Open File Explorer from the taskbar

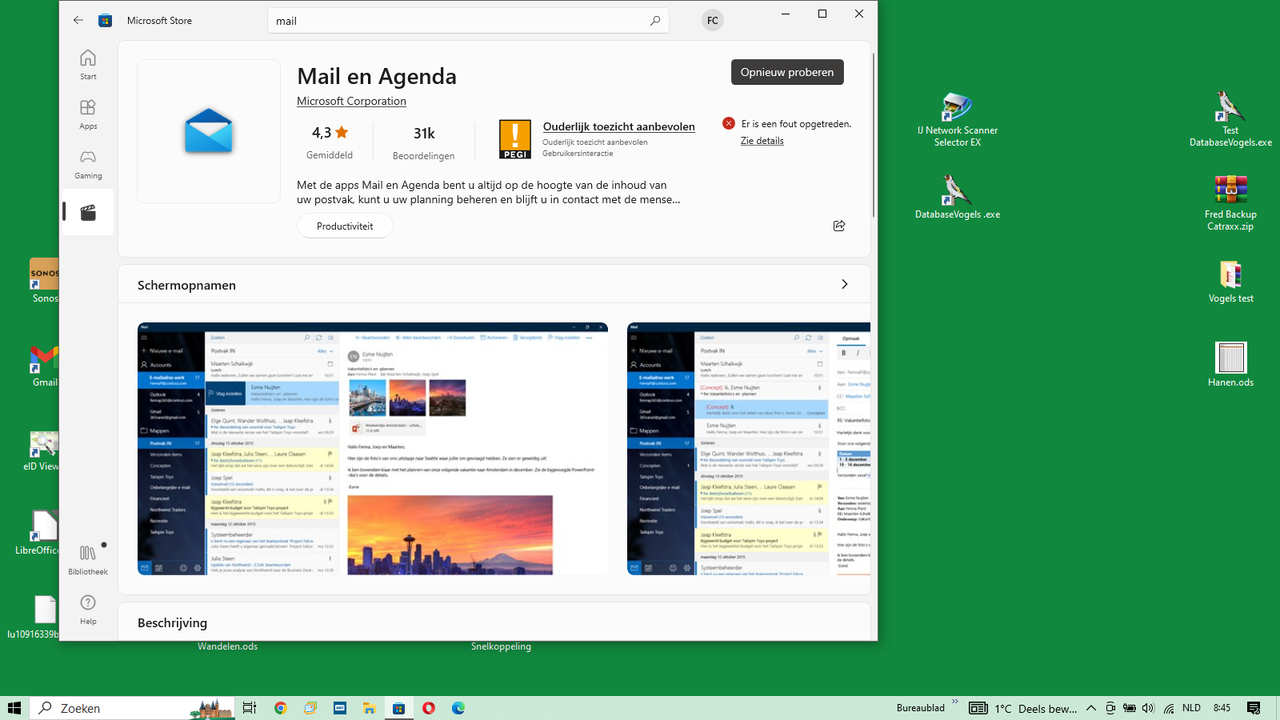tap(369, 708)
